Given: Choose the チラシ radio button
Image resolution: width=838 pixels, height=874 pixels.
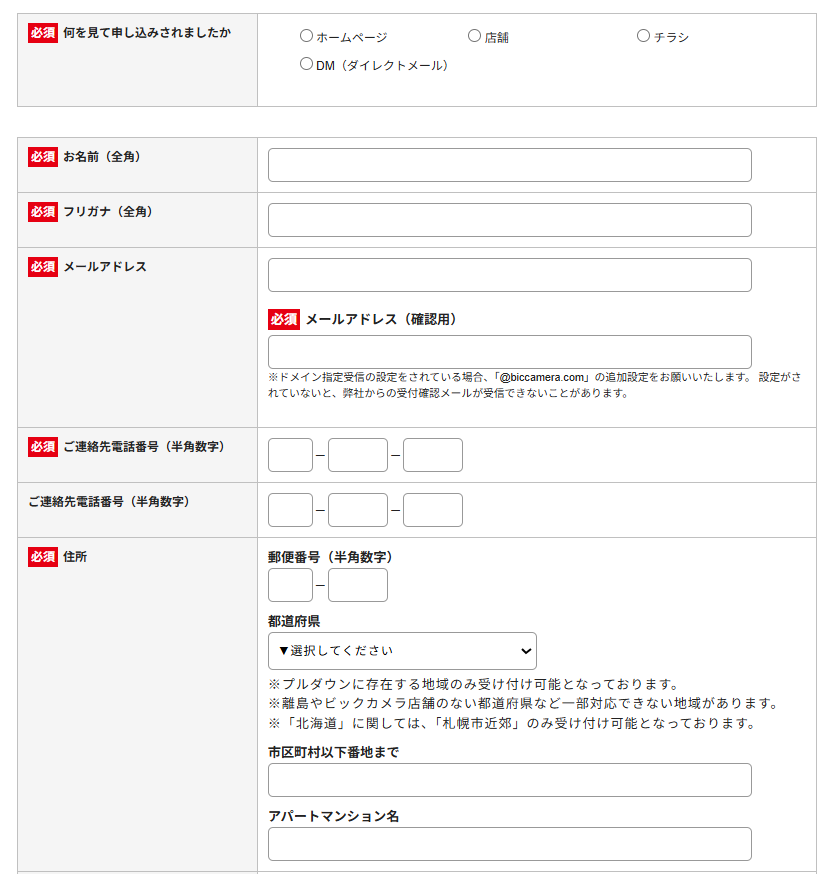Looking at the screenshot, I should pyautogui.click(x=643, y=36).
